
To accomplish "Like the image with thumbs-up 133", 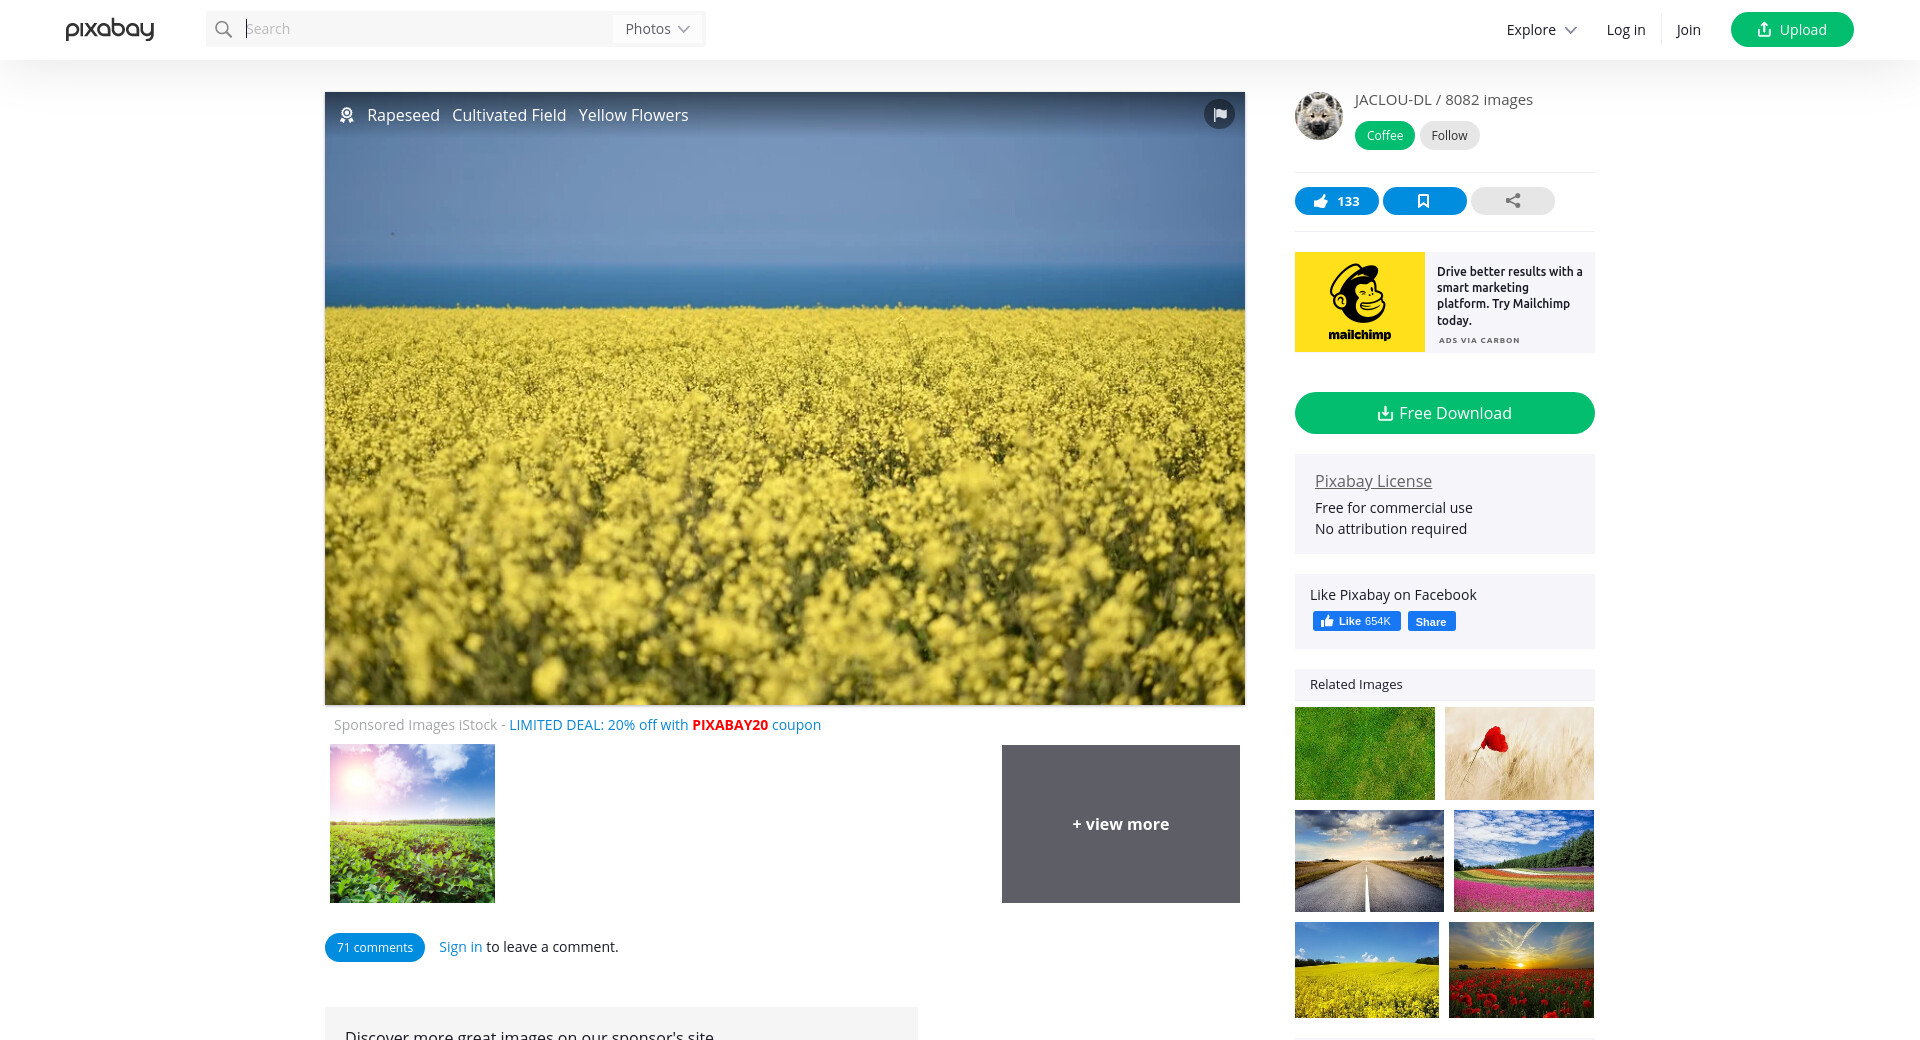I will tap(1337, 201).
